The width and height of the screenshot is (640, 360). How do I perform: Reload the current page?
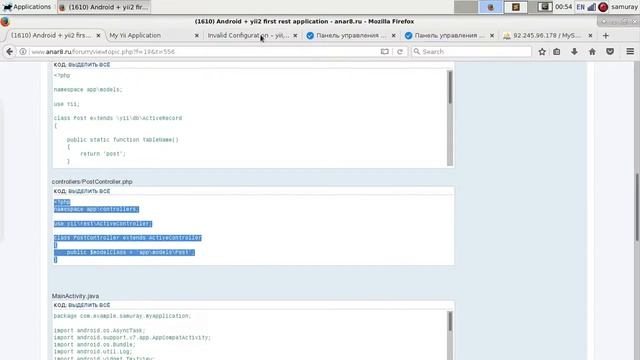400,51
